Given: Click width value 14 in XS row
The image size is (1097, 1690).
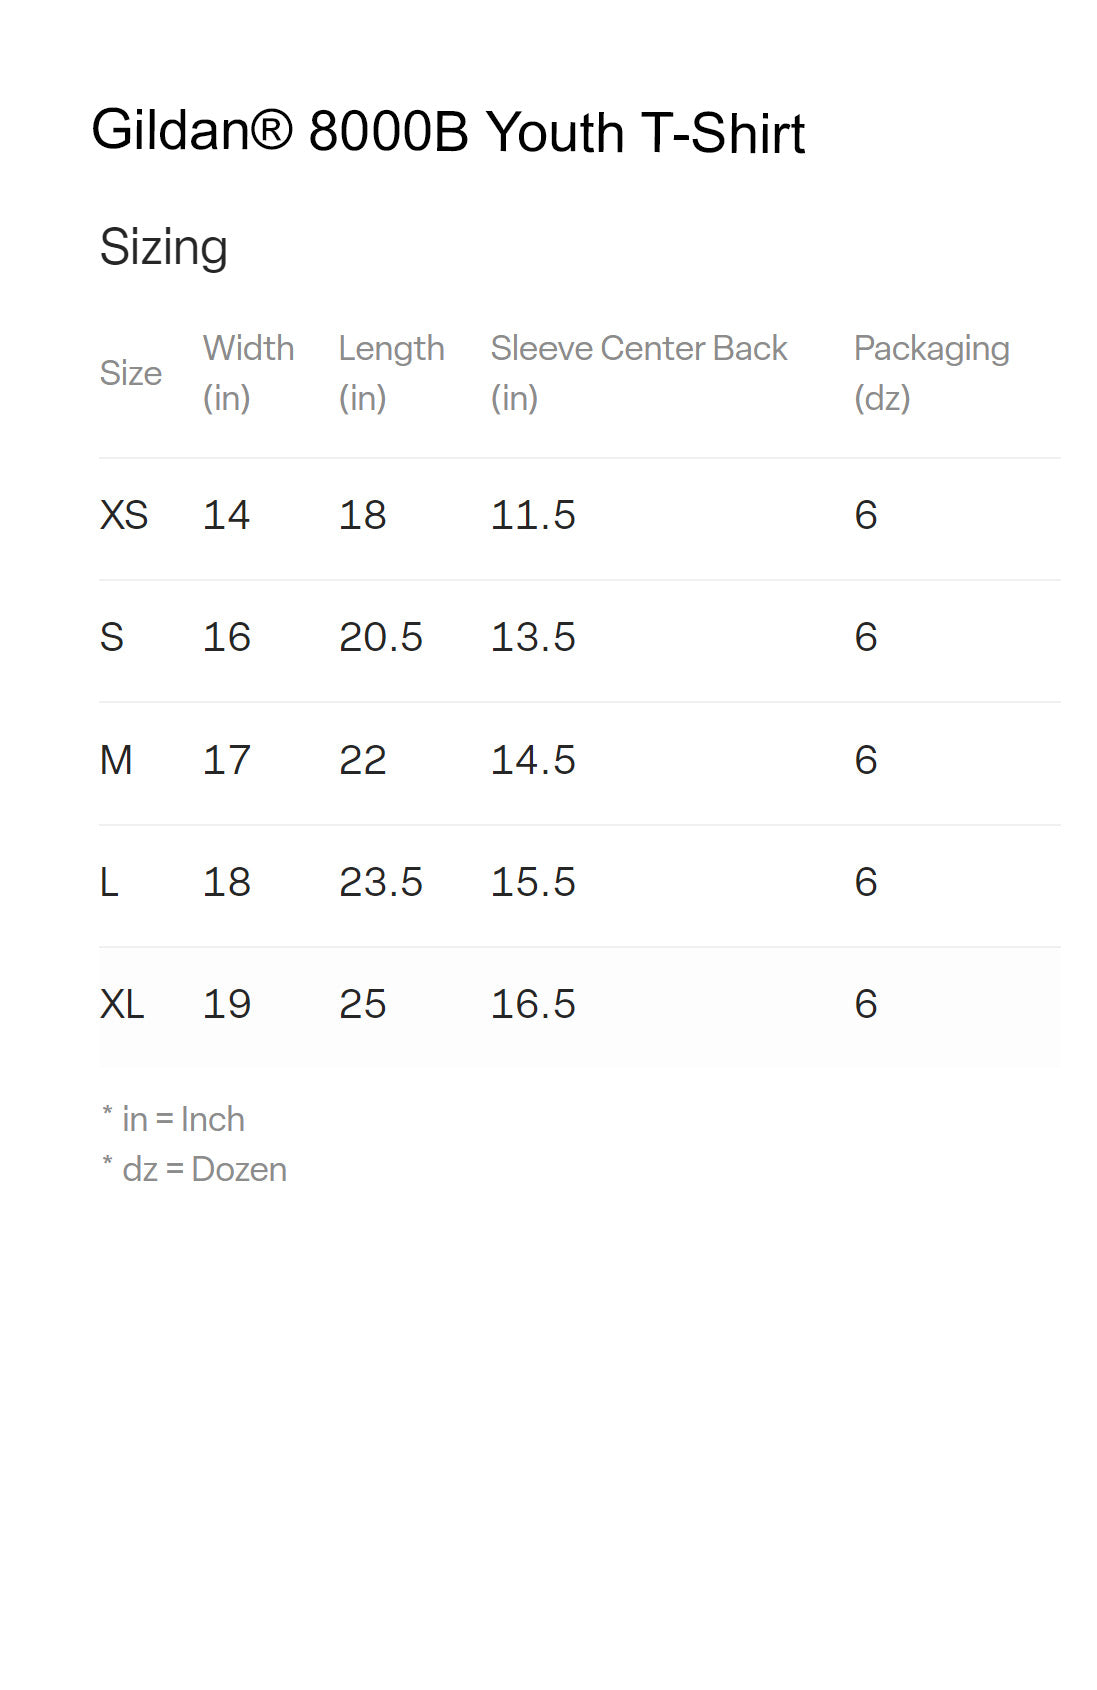Looking at the screenshot, I should (x=226, y=515).
